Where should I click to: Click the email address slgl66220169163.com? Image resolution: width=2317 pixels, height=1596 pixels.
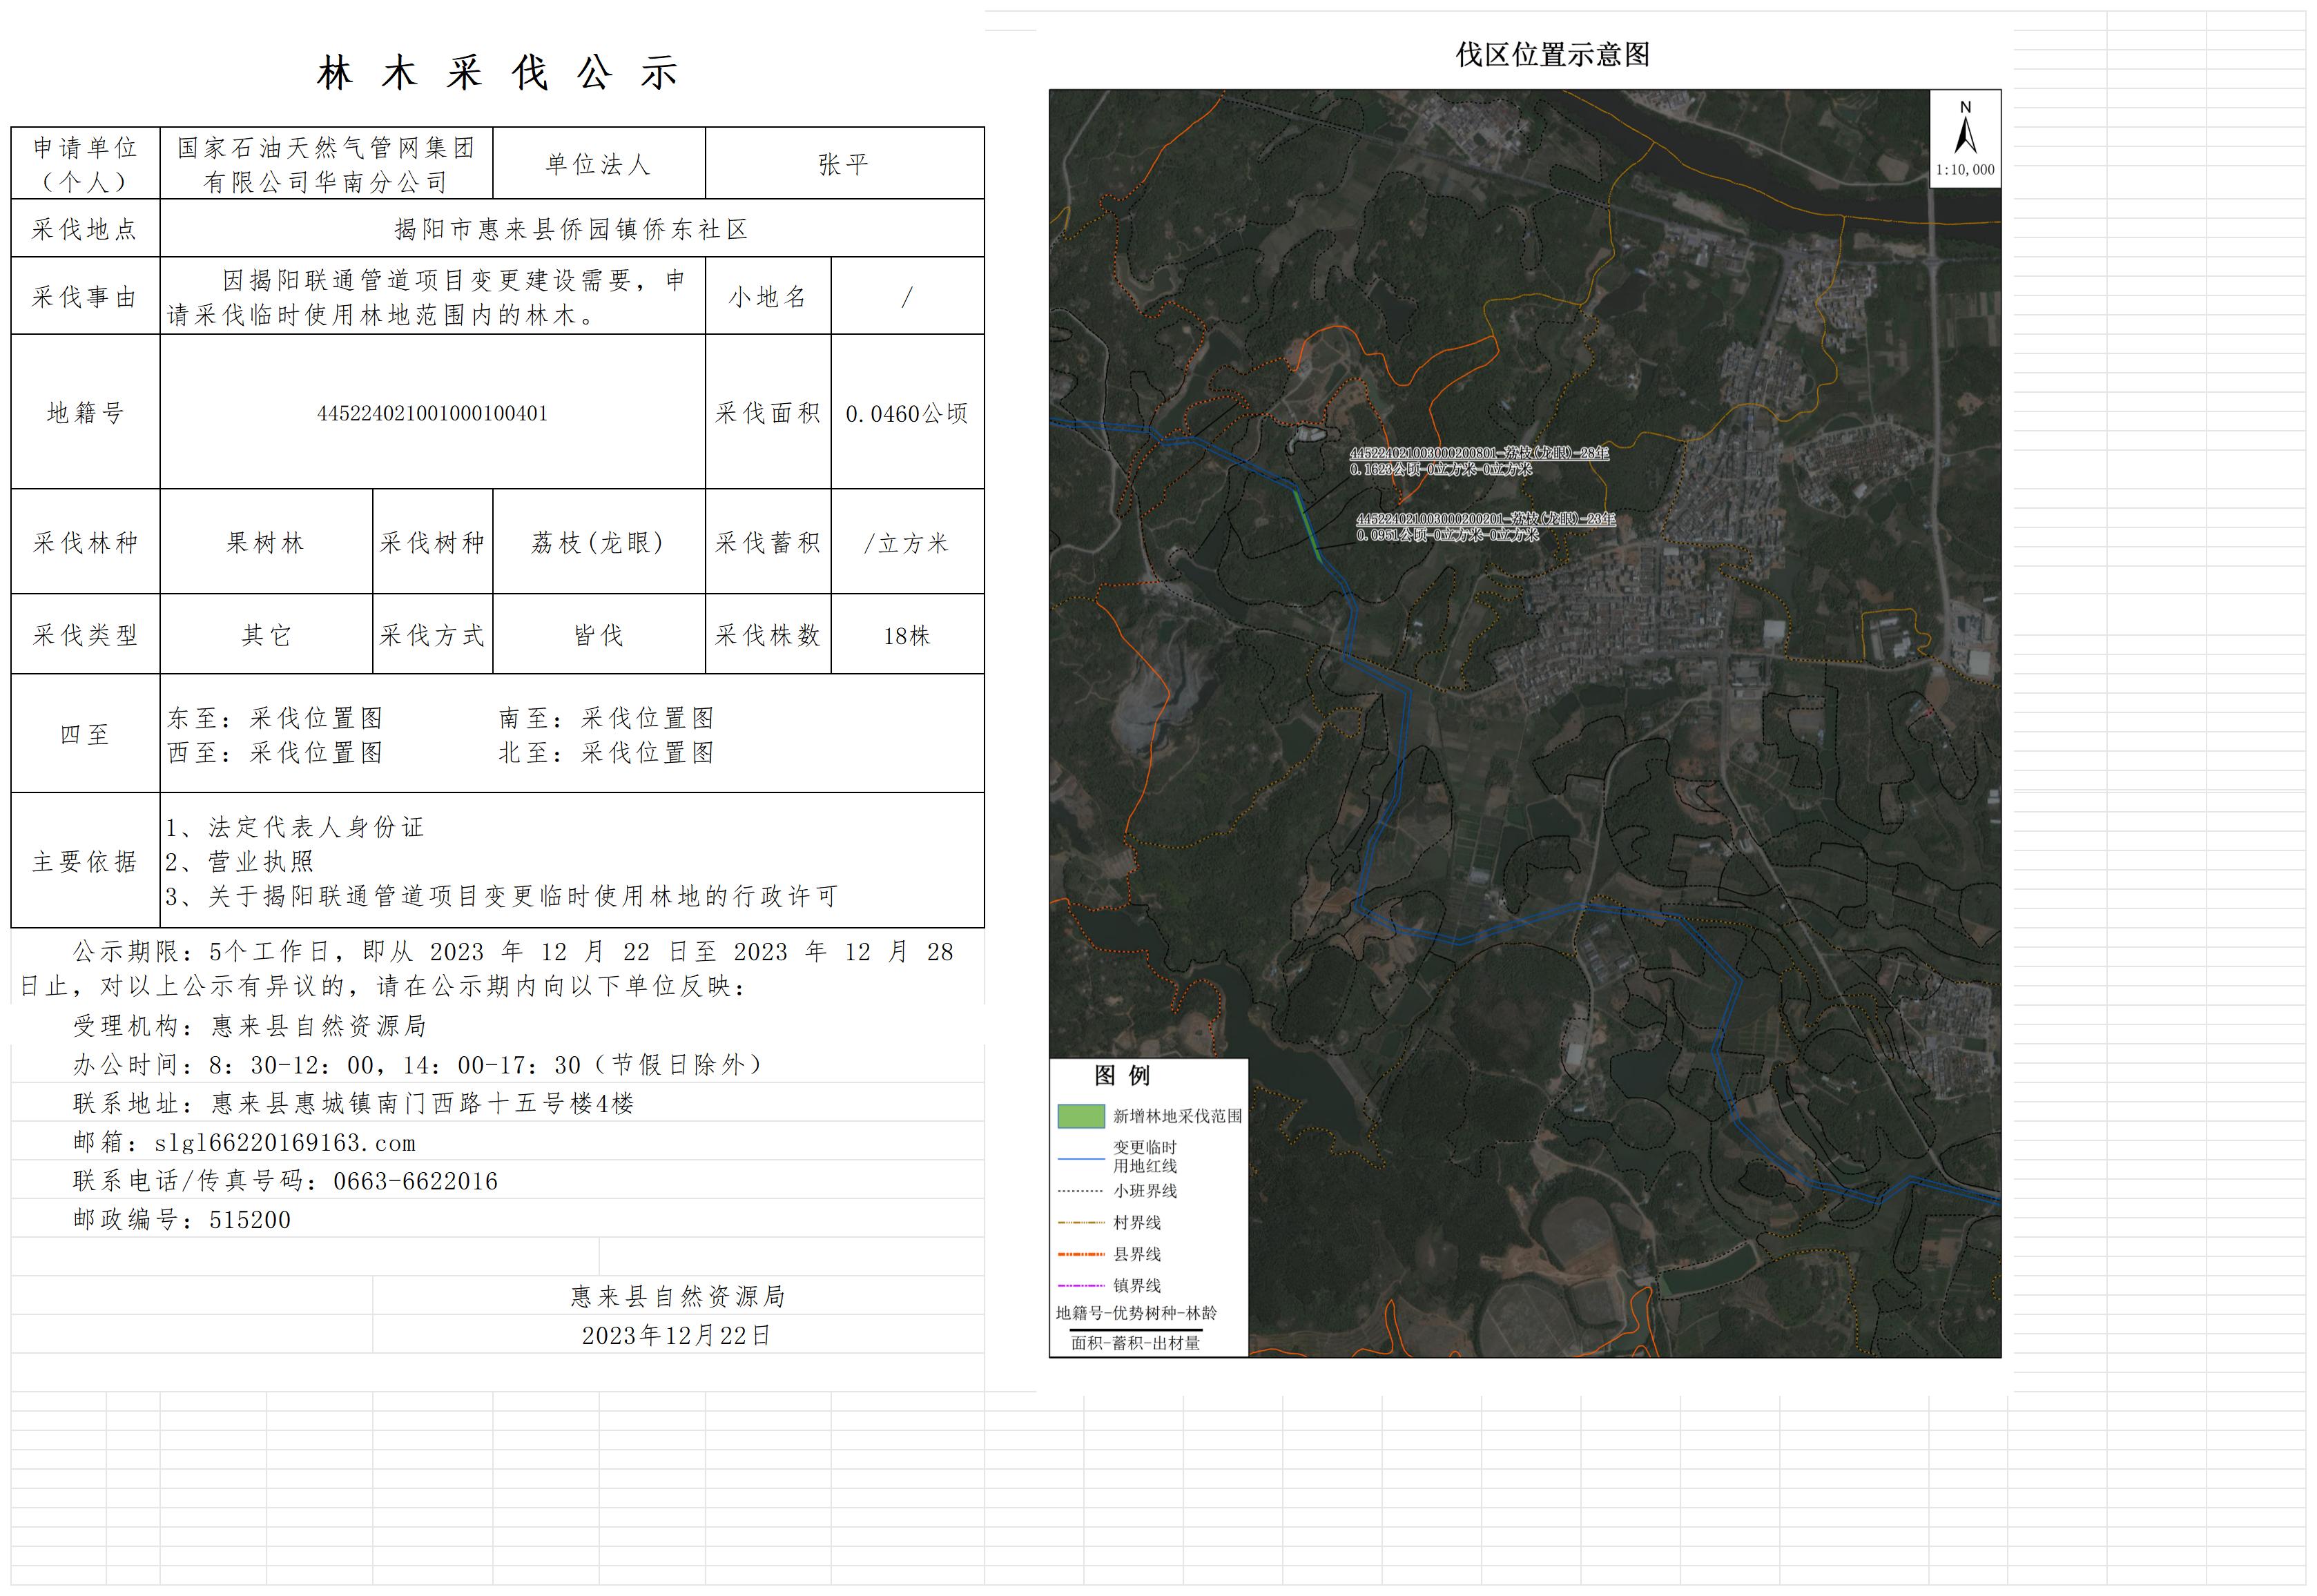point(284,1143)
